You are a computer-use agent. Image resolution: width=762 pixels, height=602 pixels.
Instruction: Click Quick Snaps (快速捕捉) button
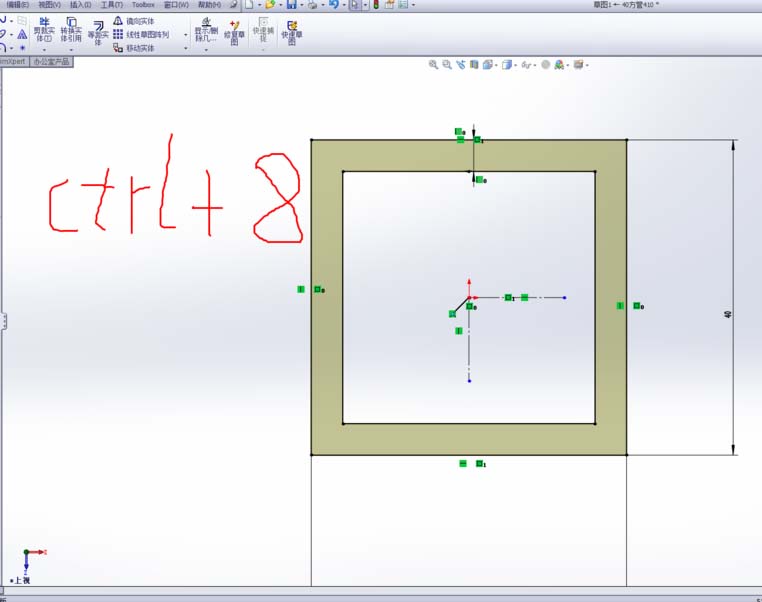(x=263, y=30)
